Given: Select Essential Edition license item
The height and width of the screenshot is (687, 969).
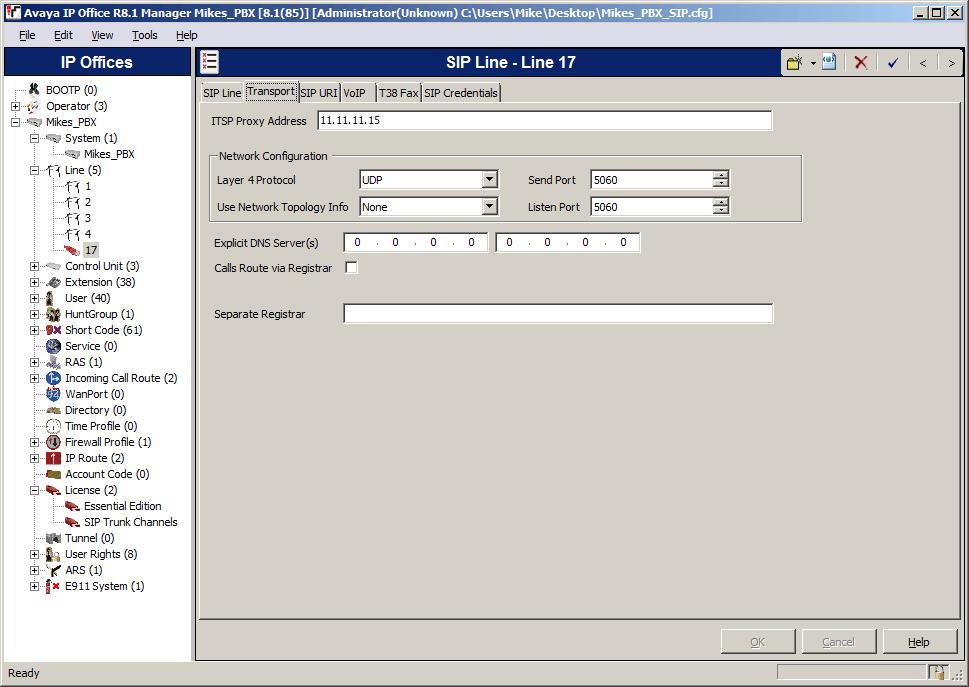Looking at the screenshot, I should (x=122, y=507).
